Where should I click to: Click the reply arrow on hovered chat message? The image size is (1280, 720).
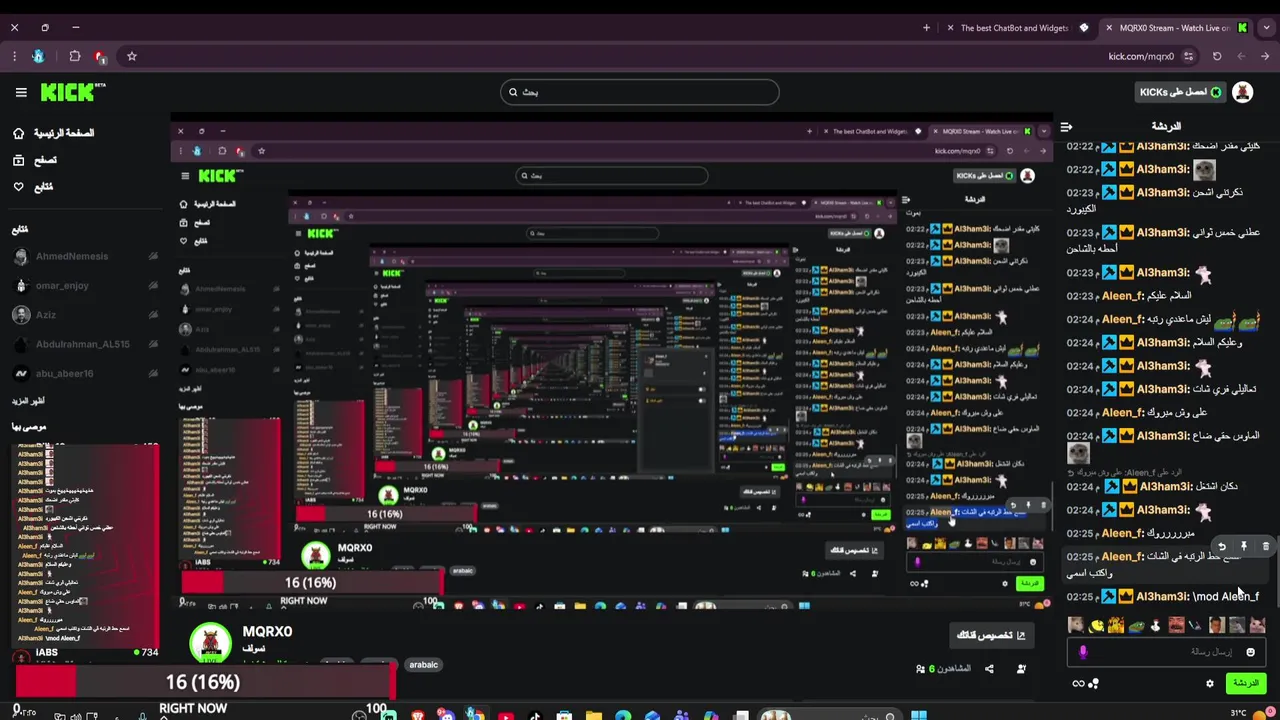pyautogui.click(x=1221, y=547)
